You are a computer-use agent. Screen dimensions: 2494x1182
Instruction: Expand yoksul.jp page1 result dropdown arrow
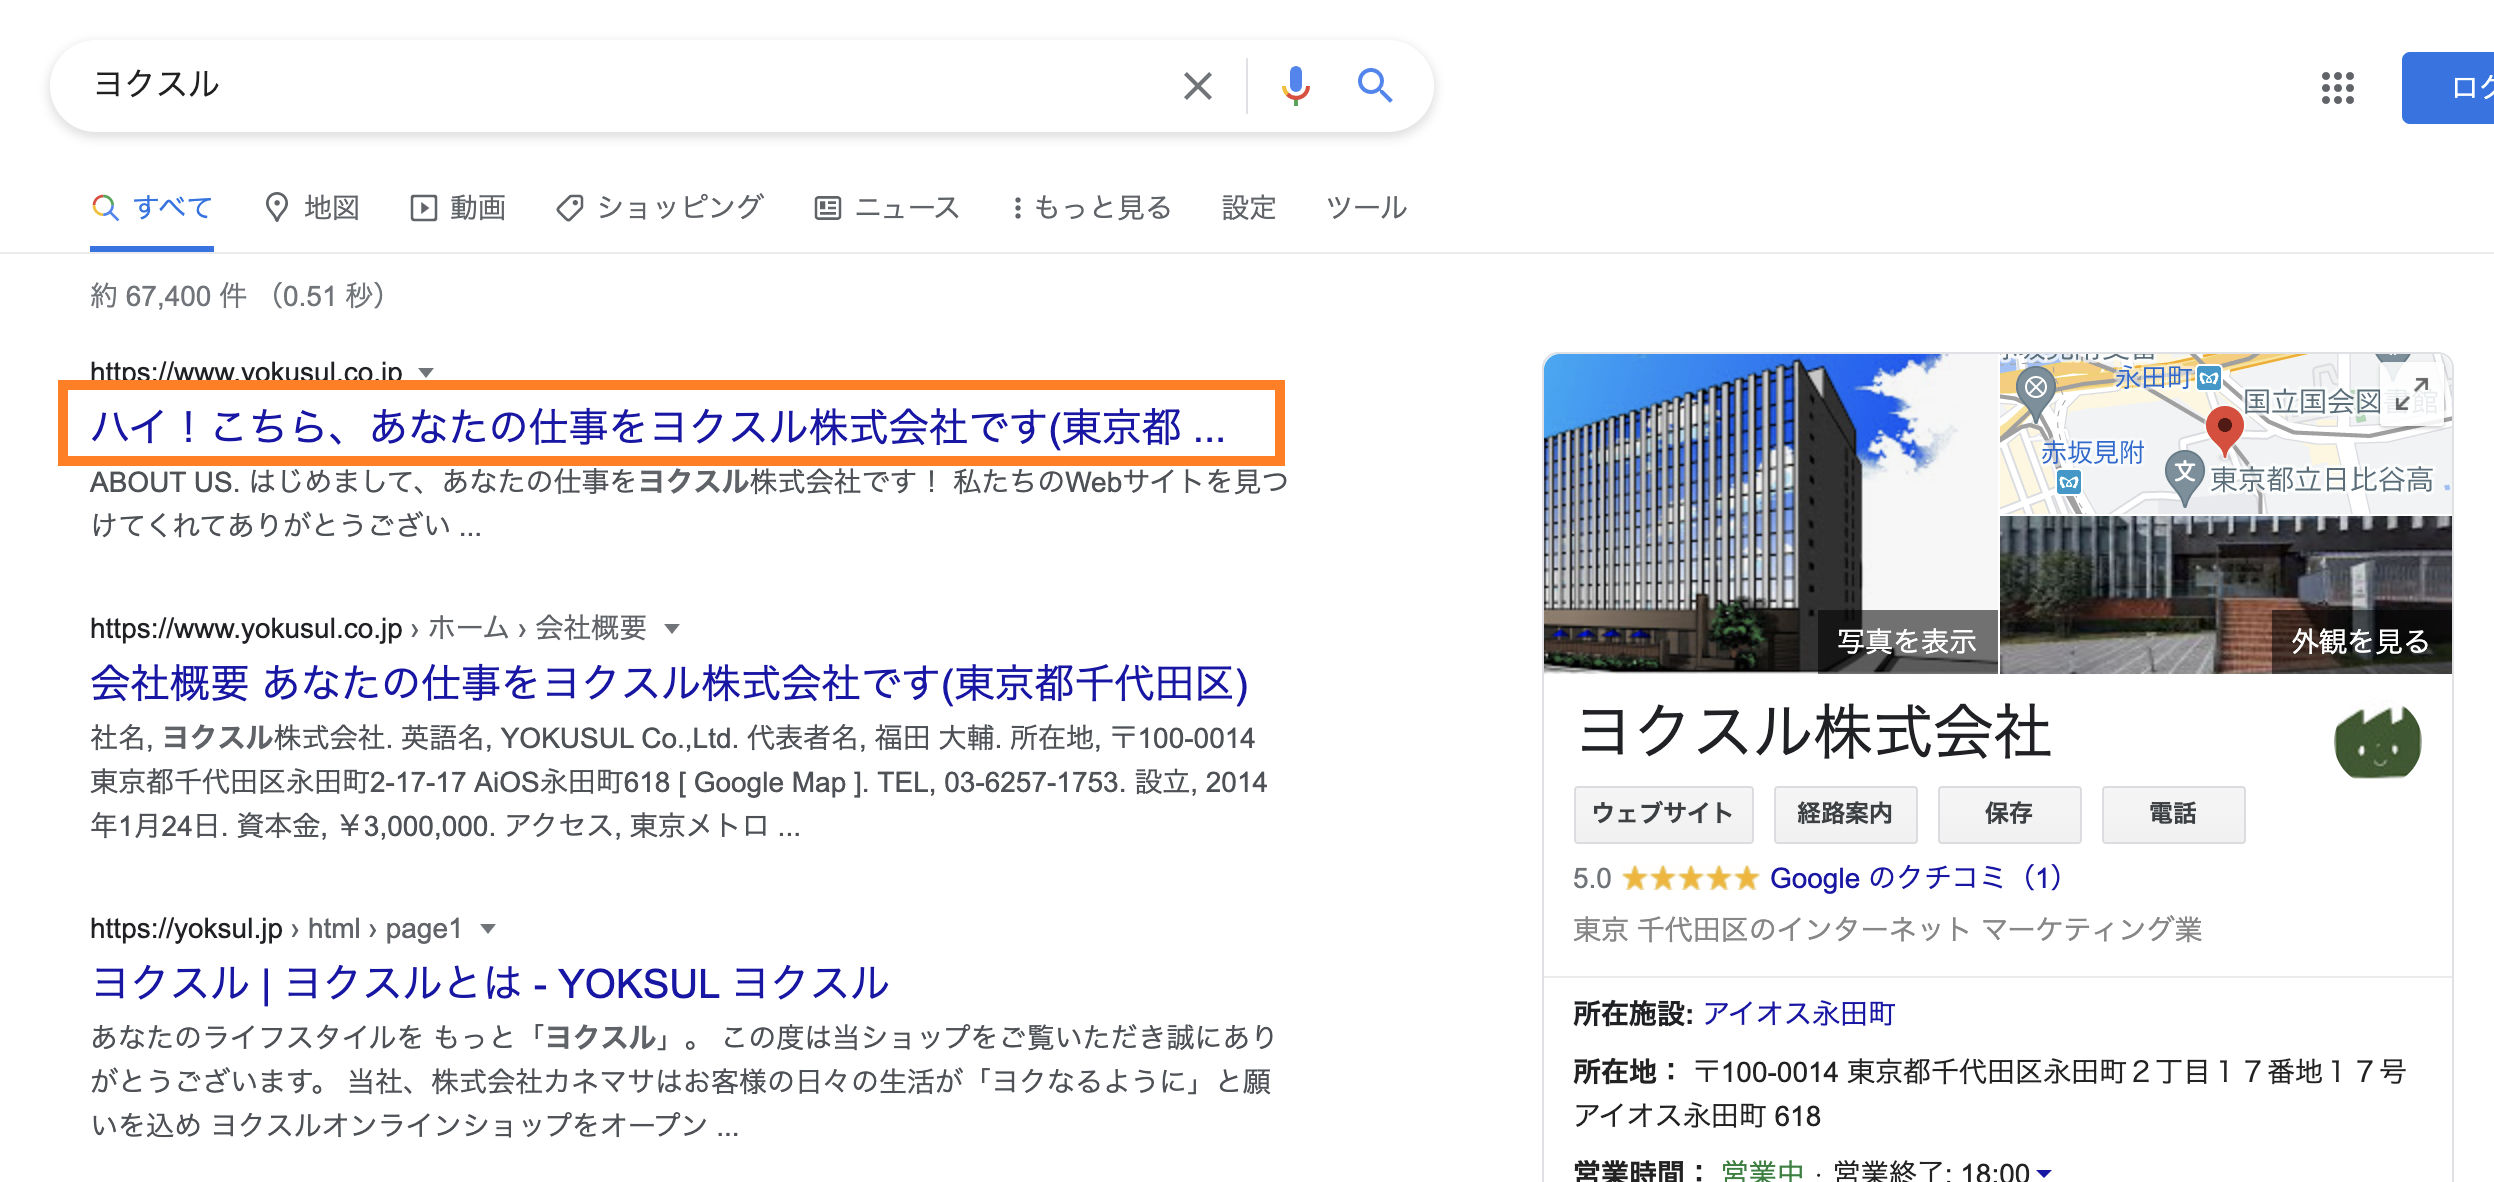point(488,929)
